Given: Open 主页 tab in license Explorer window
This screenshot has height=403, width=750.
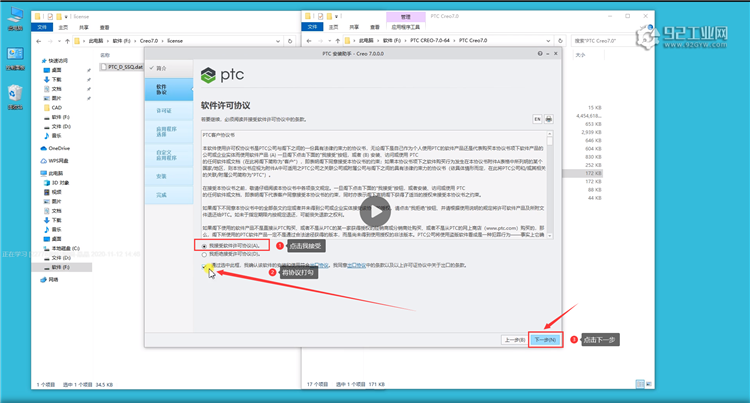Looking at the screenshot, I should (63, 27).
